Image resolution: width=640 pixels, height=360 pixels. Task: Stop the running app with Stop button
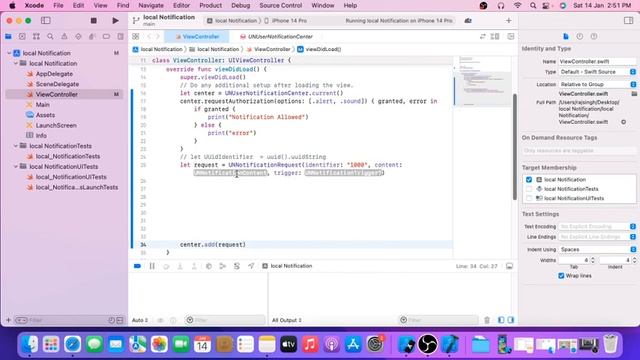click(x=93, y=20)
